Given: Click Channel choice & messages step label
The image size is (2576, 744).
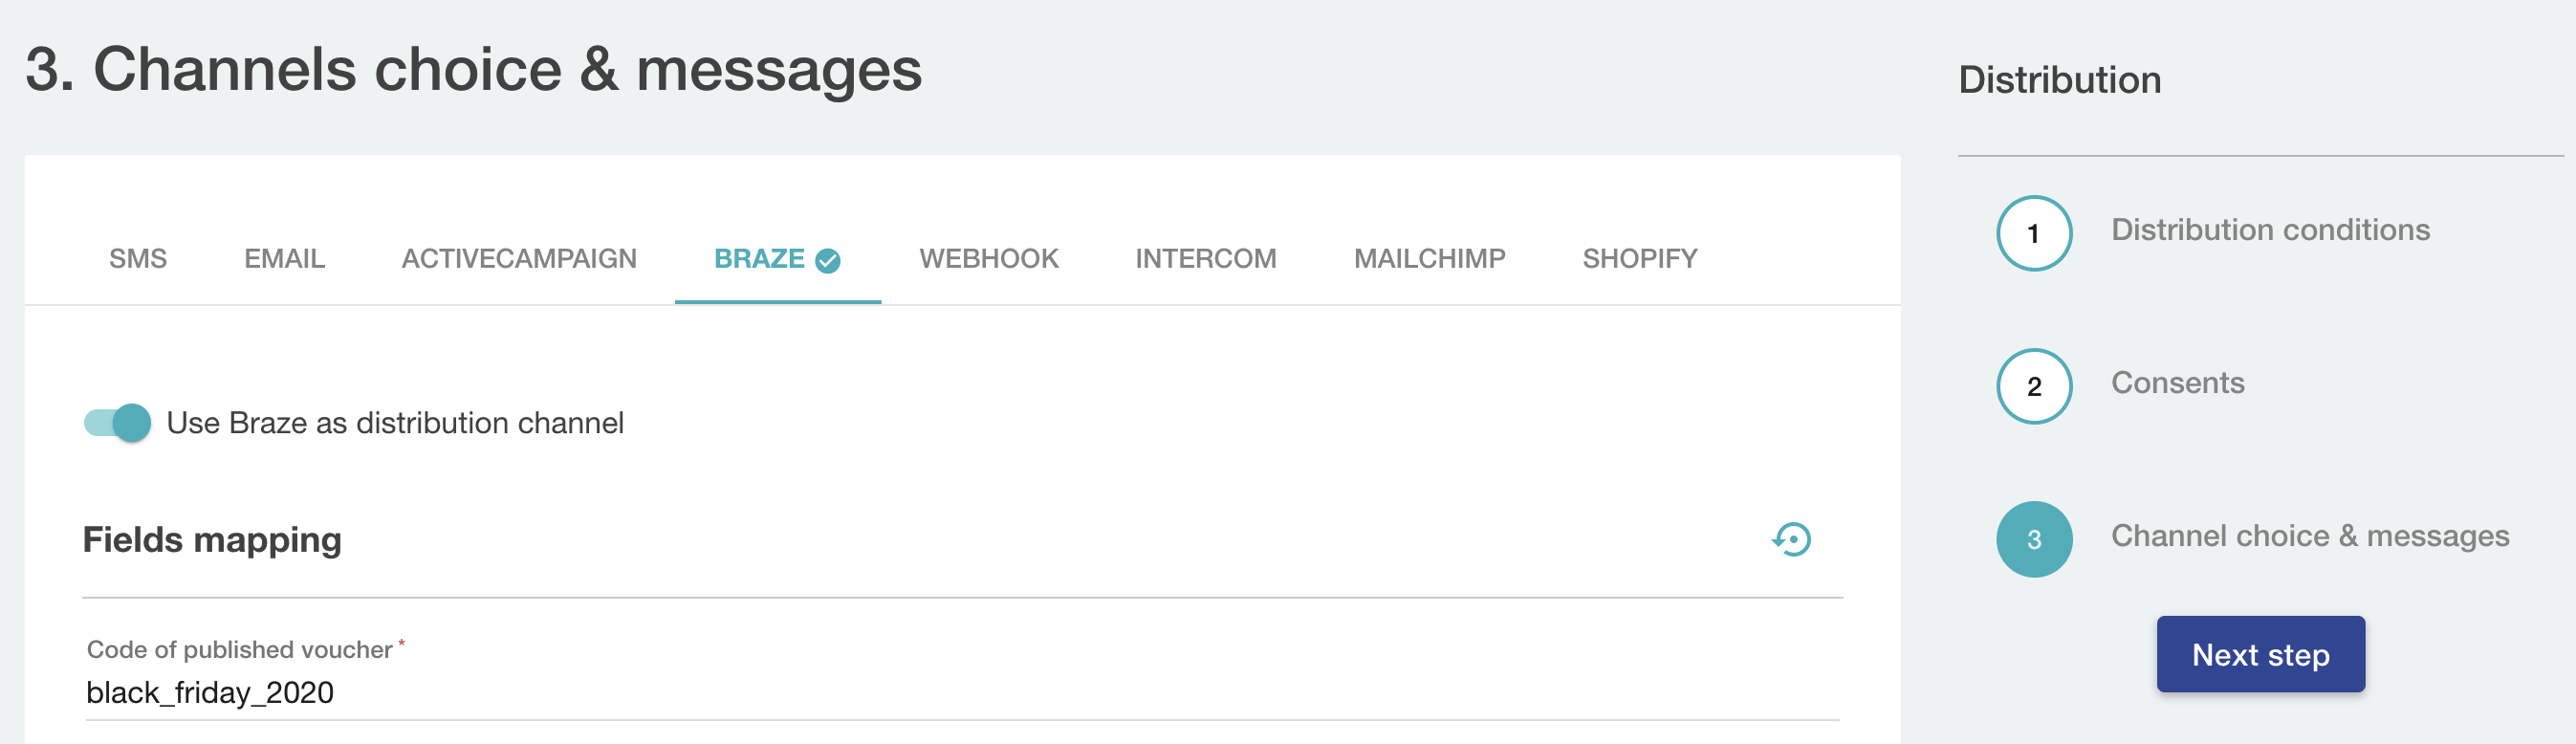Looking at the screenshot, I should tap(2309, 536).
